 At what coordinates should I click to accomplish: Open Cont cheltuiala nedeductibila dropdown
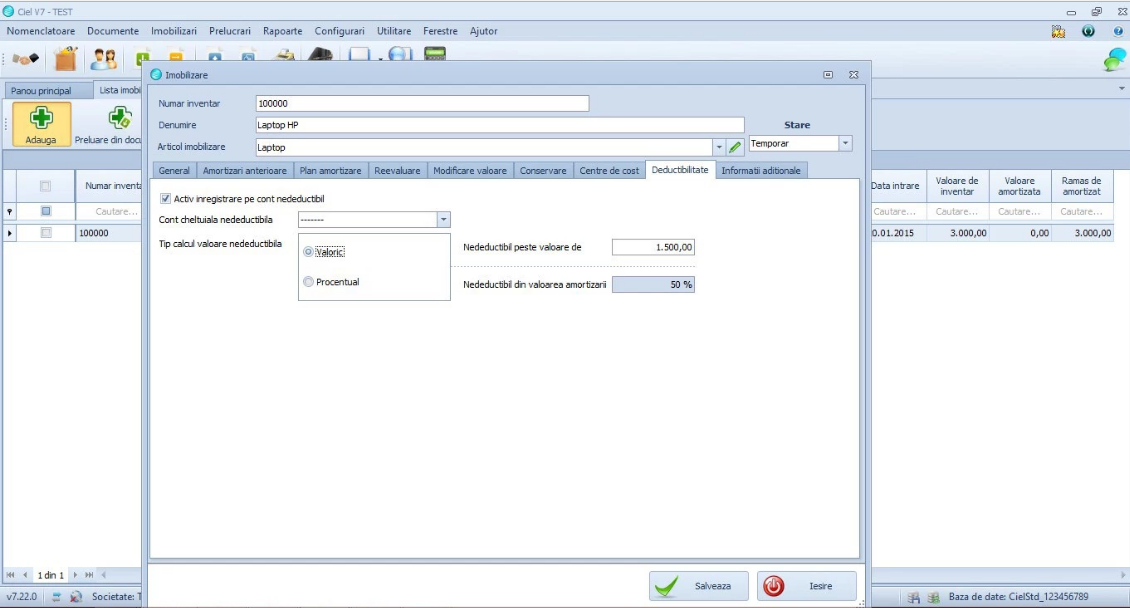pyautogui.click(x=443, y=220)
